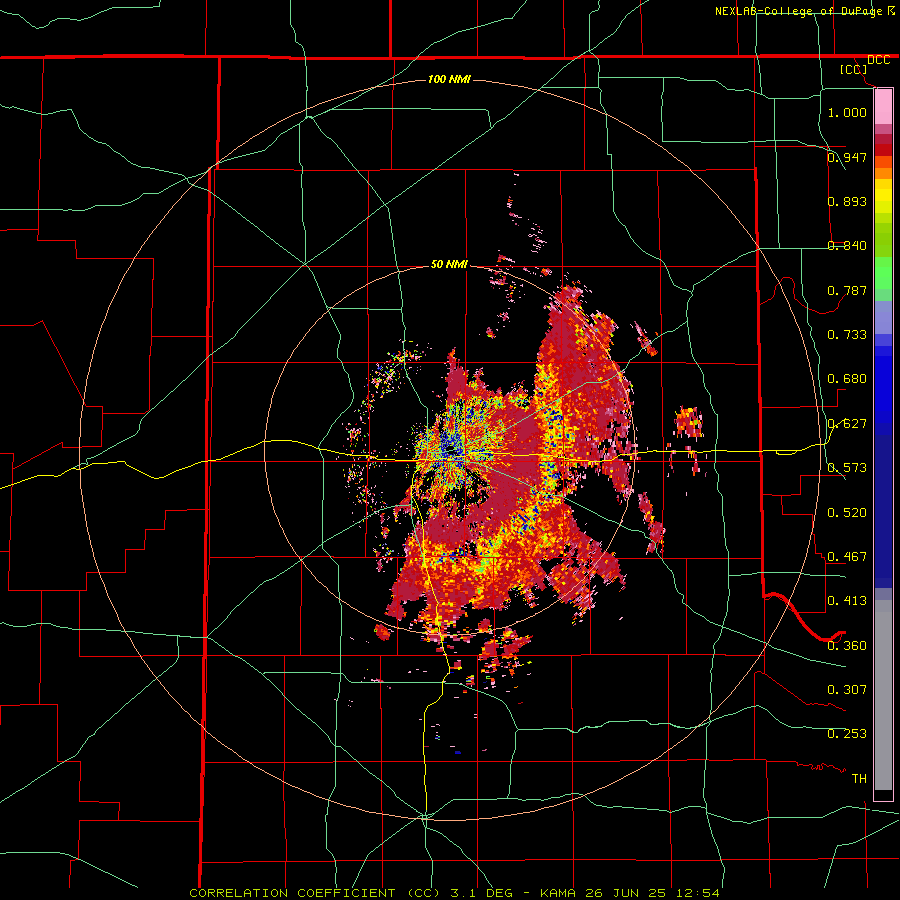Click the 100 NMI range ring label
900x900 pixels.
click(449, 79)
